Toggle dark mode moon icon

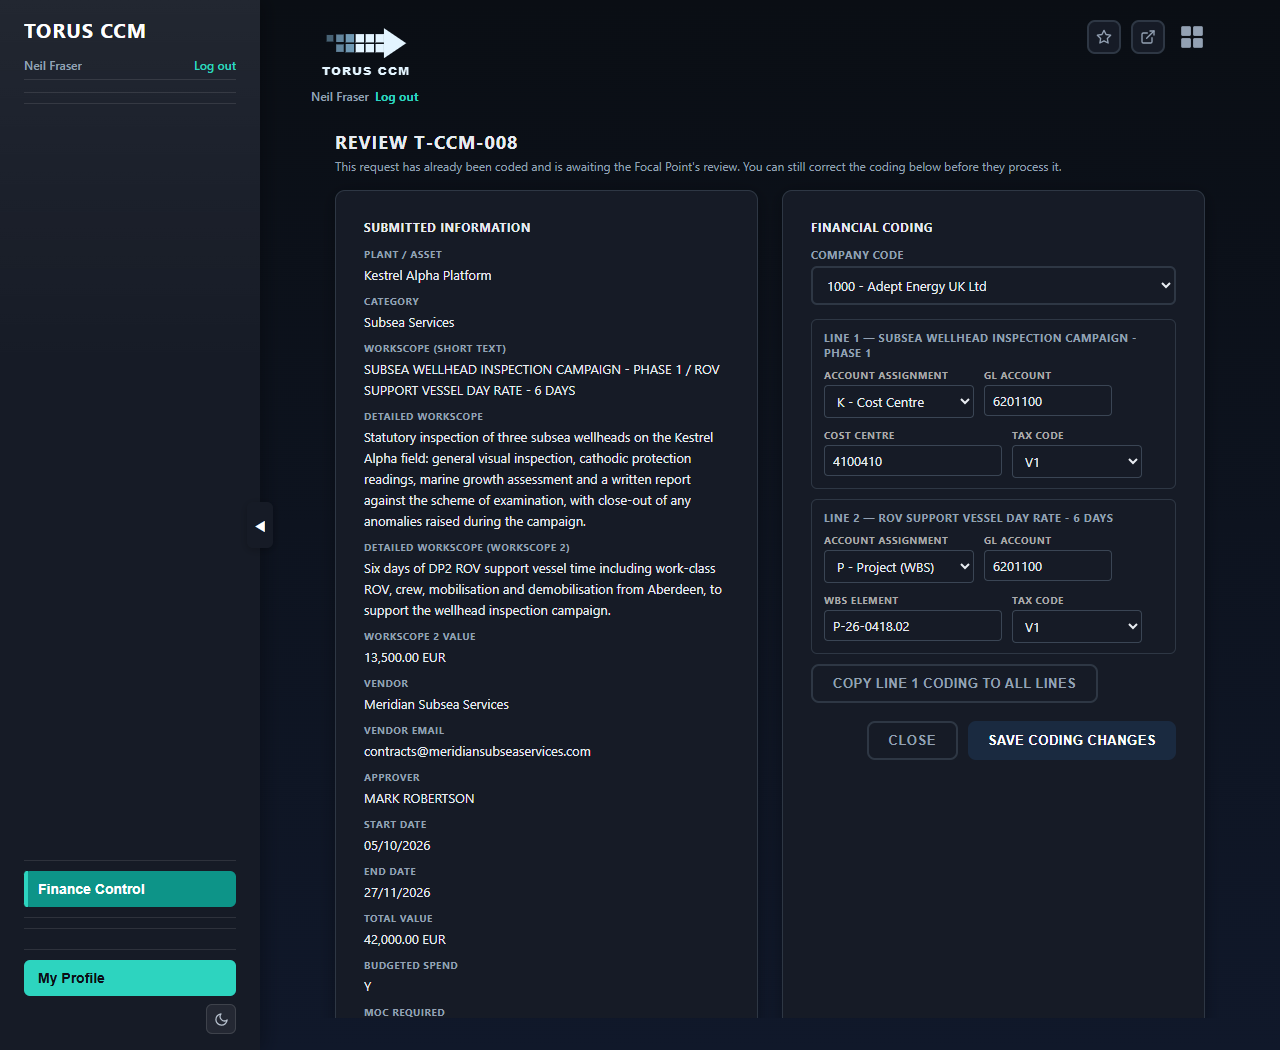(x=221, y=1019)
